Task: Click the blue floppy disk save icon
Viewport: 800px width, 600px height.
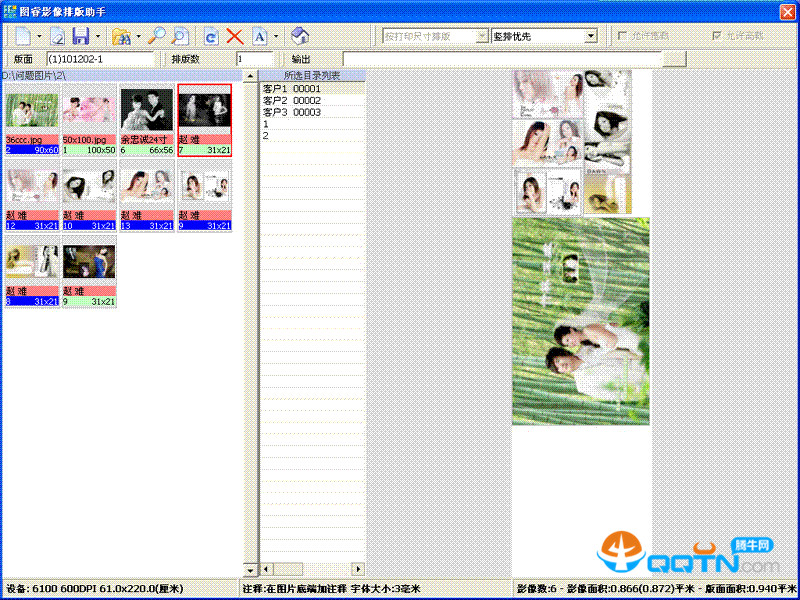Action: coord(80,36)
